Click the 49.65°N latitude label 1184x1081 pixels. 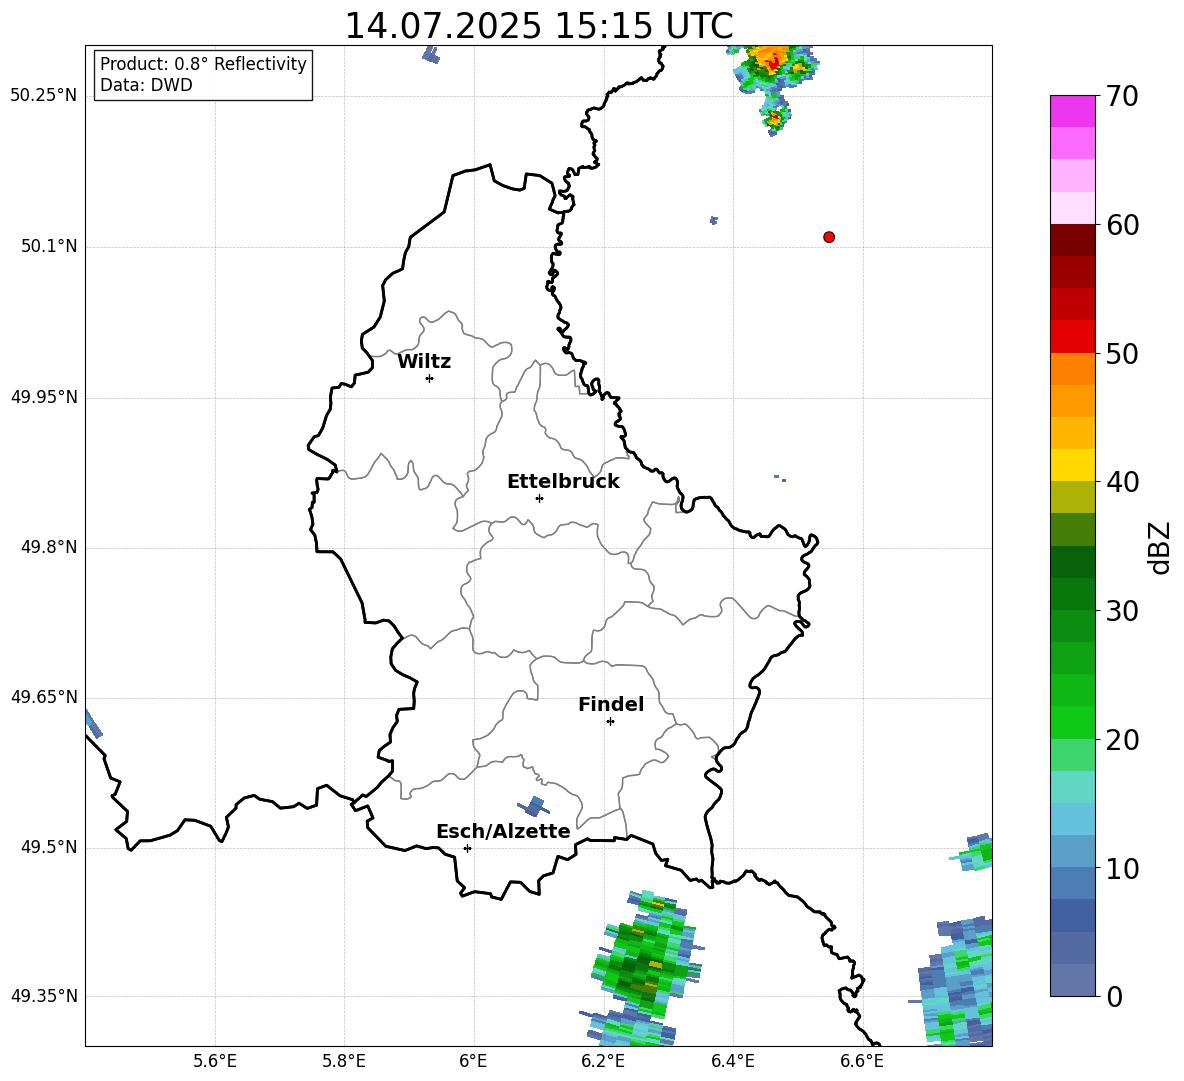point(44,697)
